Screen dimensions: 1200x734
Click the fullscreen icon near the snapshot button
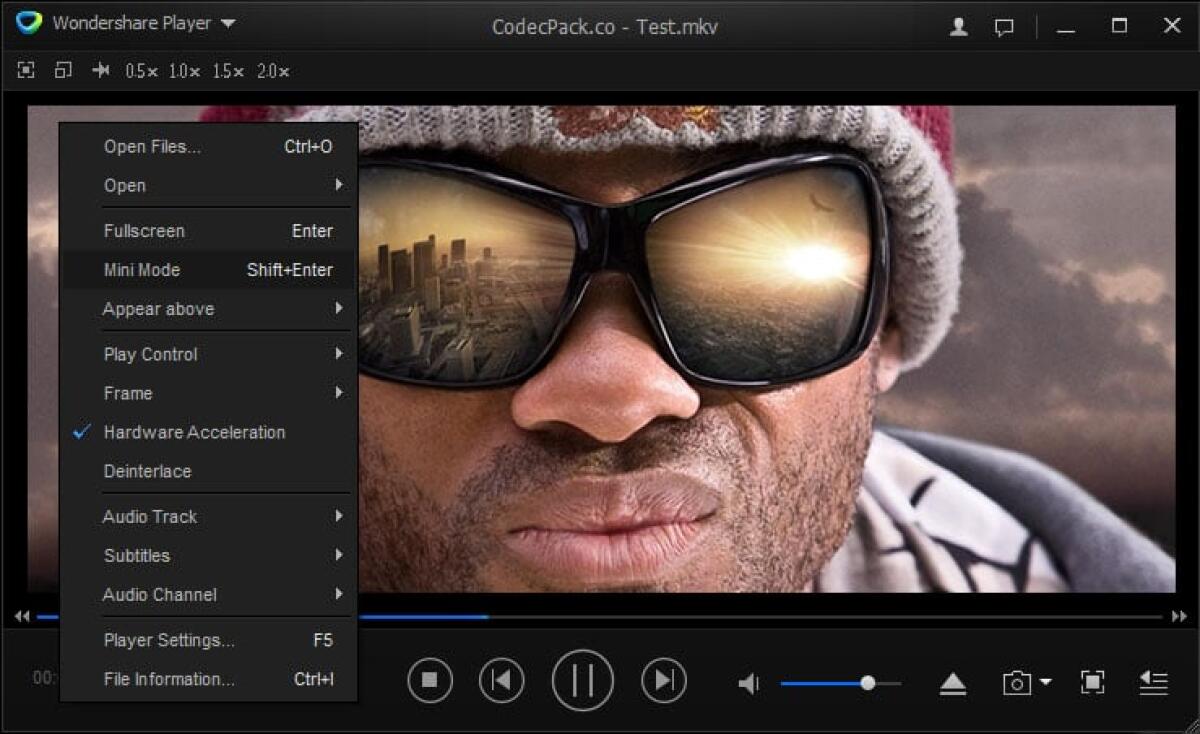point(1090,681)
